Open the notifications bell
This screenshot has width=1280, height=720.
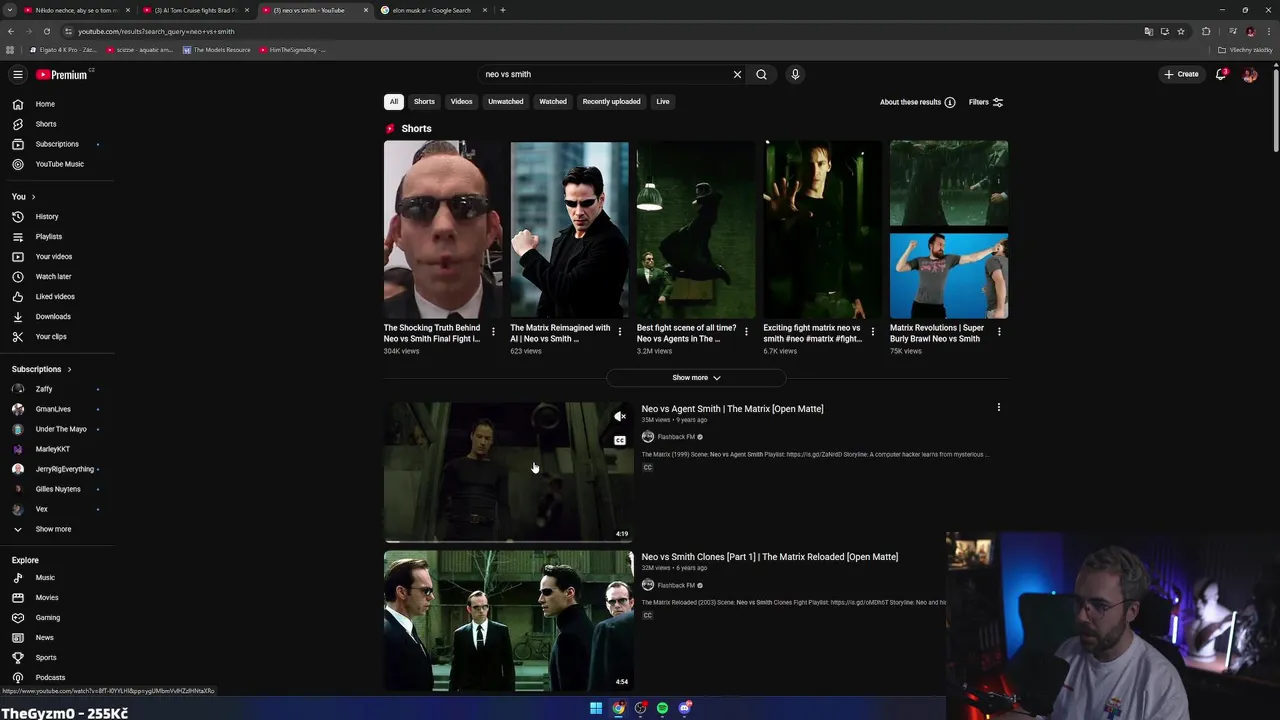(x=1220, y=74)
